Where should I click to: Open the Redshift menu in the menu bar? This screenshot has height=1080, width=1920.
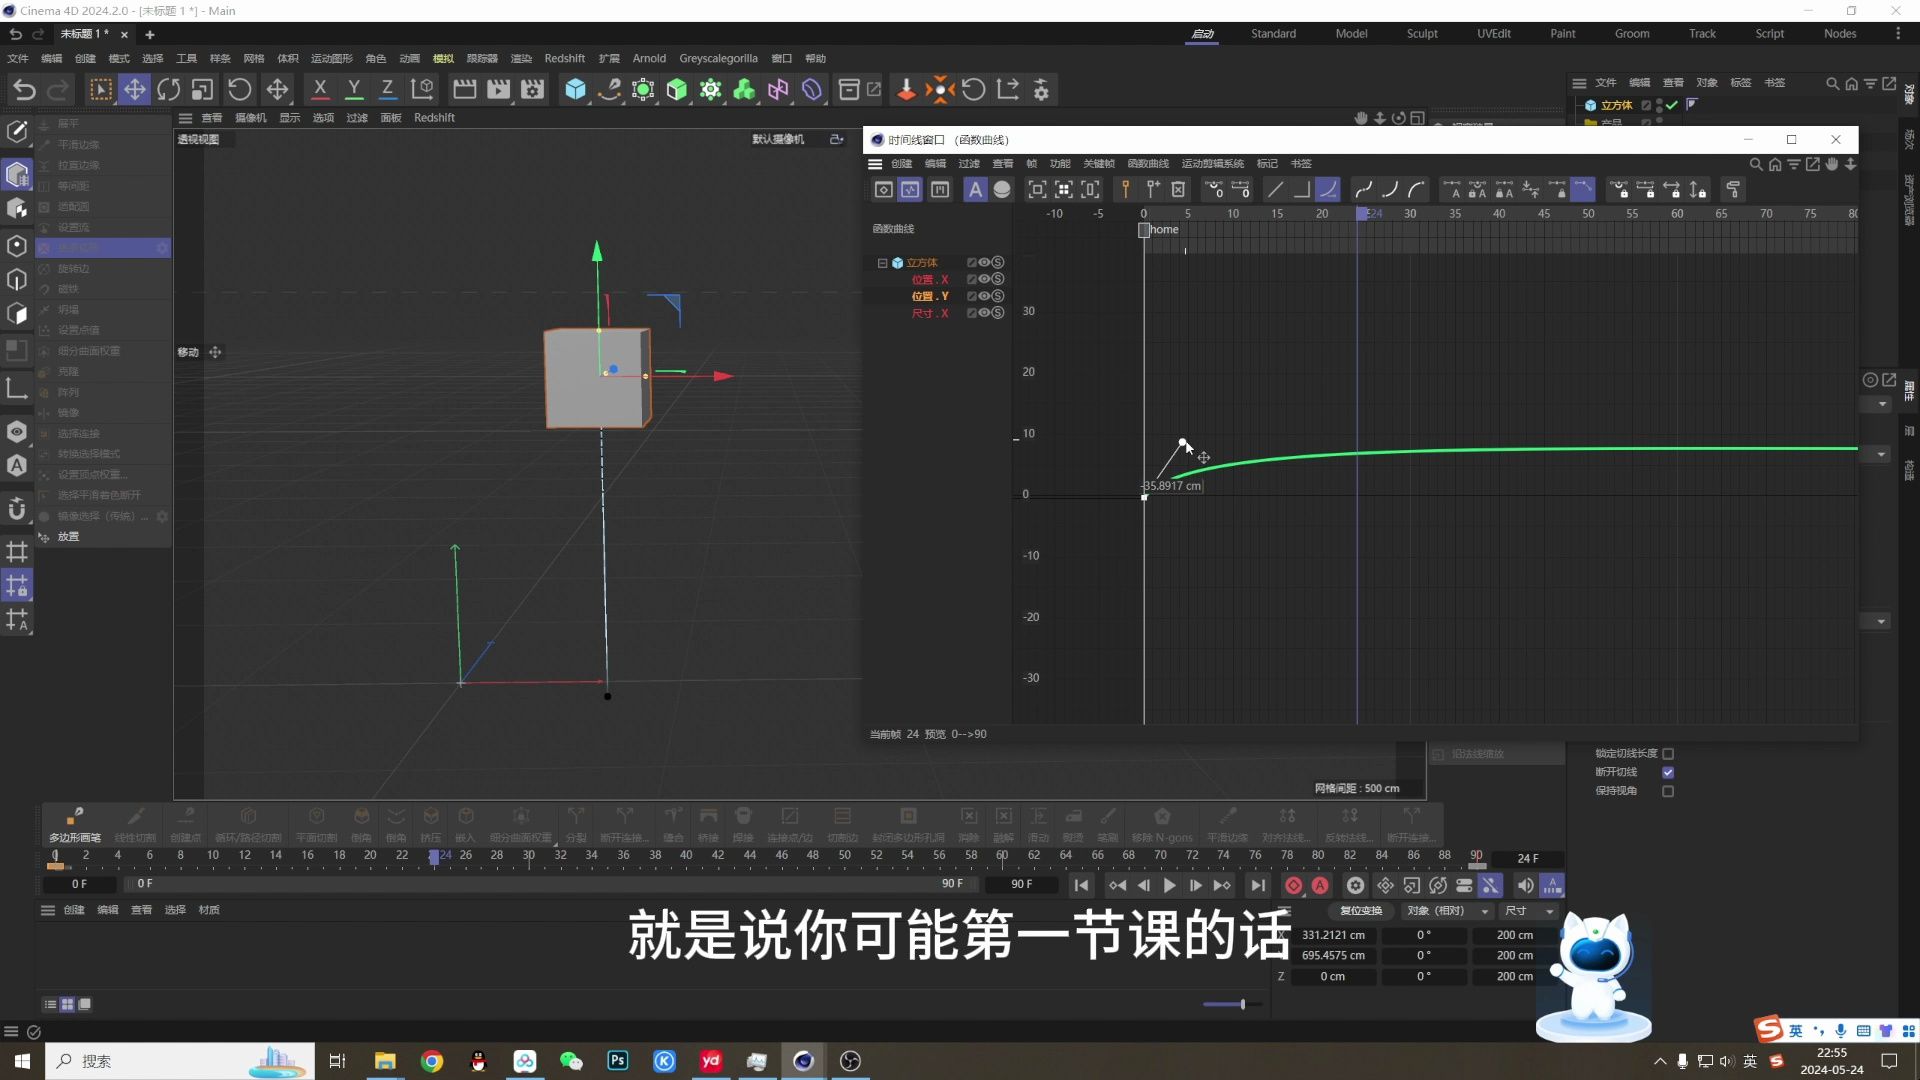pyautogui.click(x=564, y=58)
